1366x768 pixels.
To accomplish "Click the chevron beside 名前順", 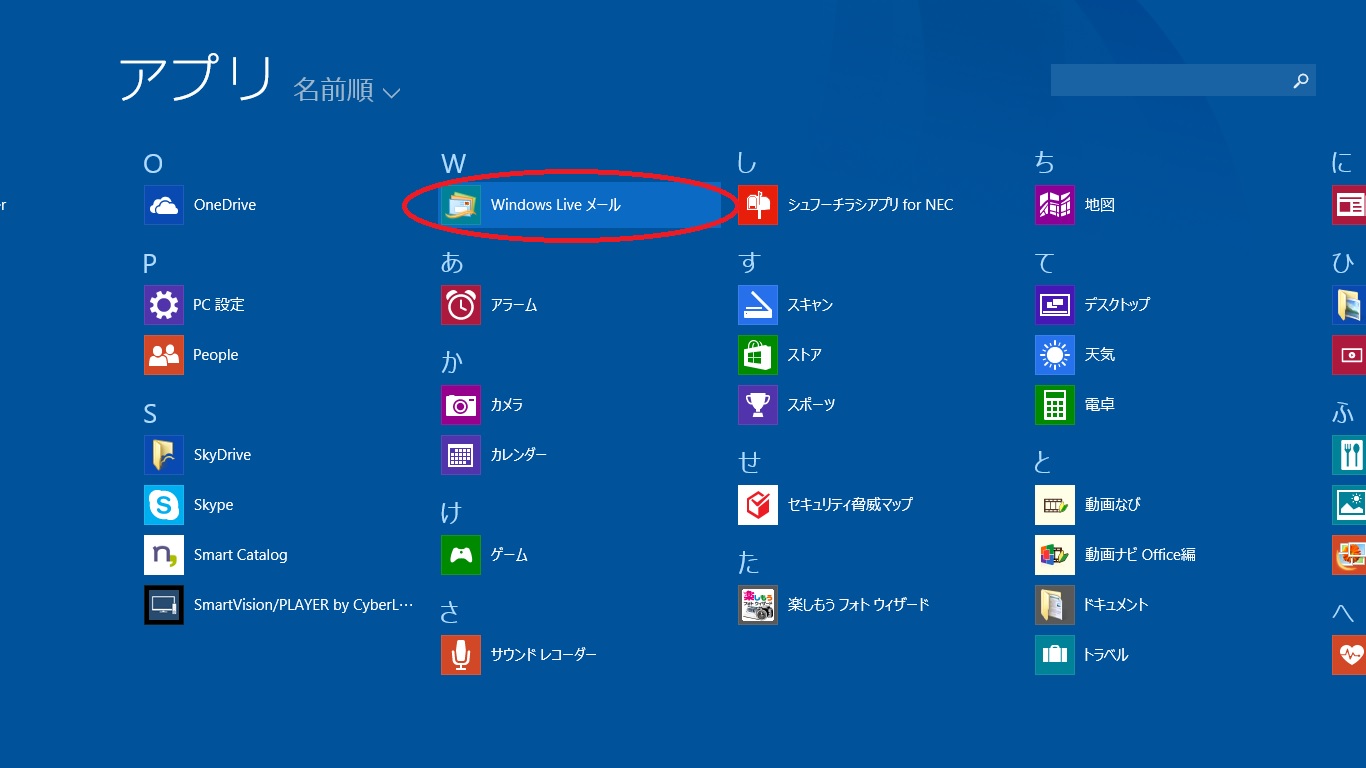I will click(x=391, y=93).
